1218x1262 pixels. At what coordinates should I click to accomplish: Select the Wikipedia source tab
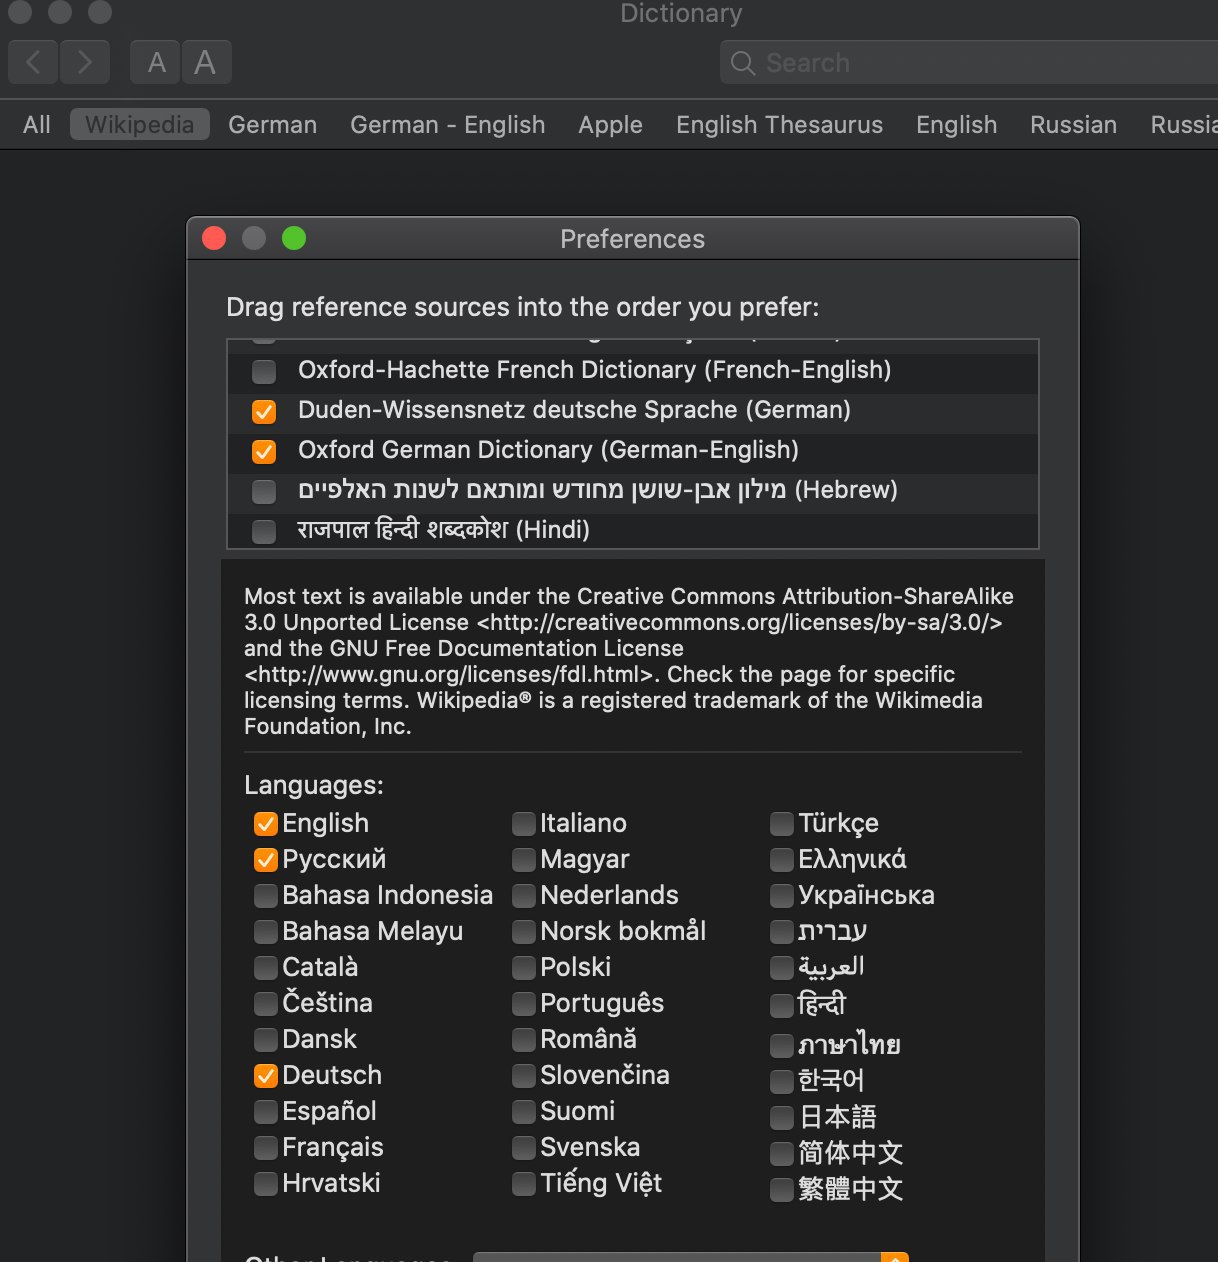point(140,125)
